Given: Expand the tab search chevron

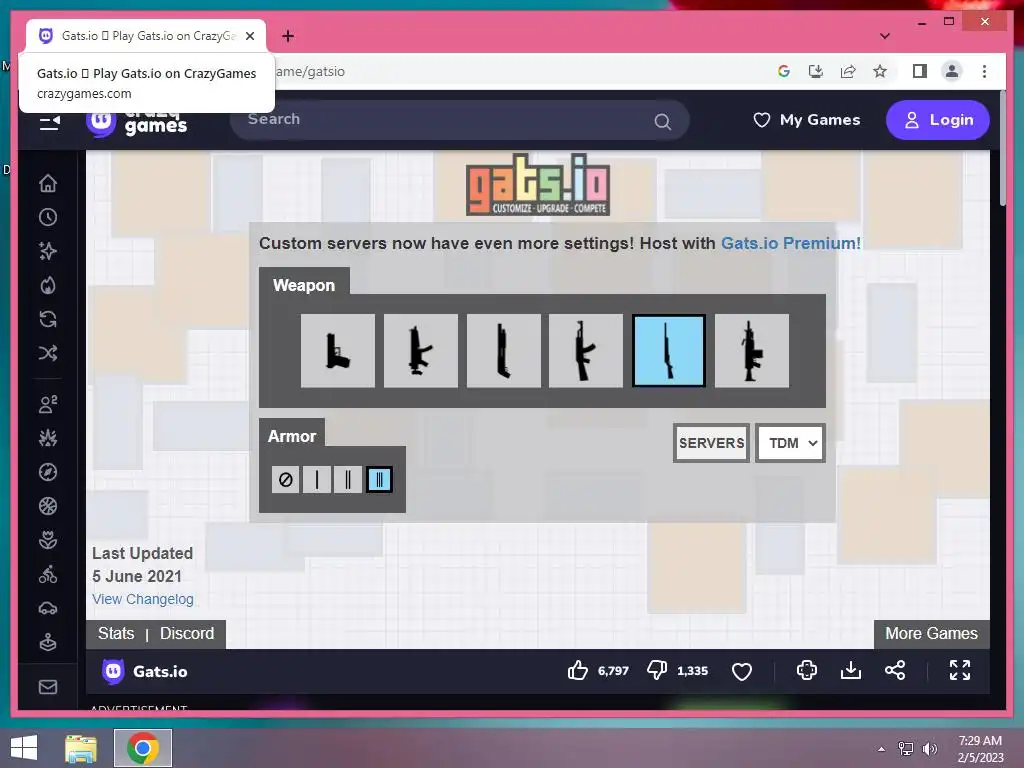Looking at the screenshot, I should pyautogui.click(x=884, y=36).
